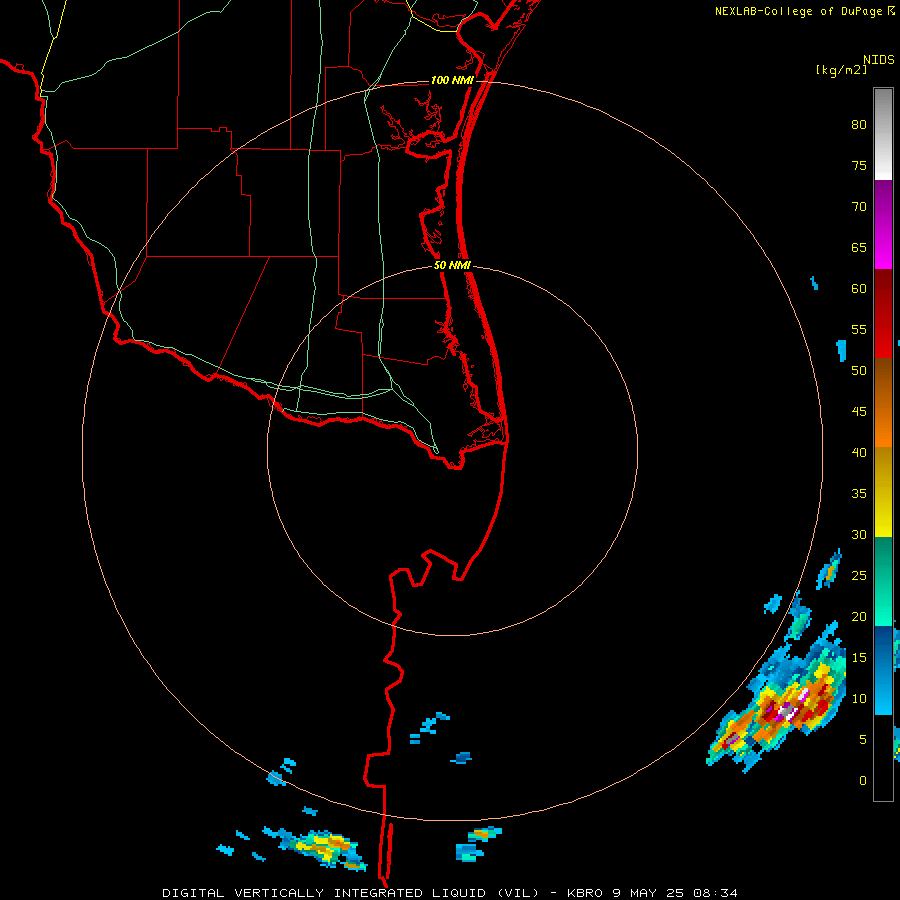Click the 15 value on color scale
Screen dimensions: 900x900
point(859,658)
